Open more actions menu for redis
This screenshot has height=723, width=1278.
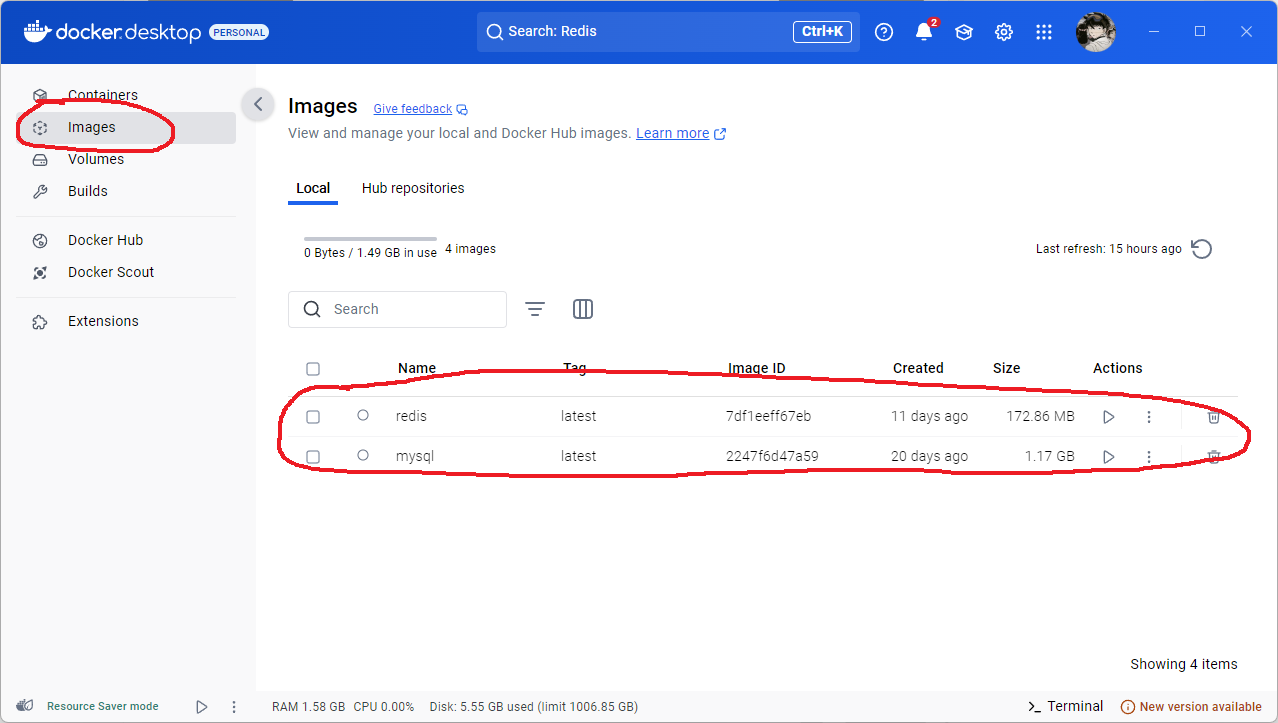(1148, 417)
